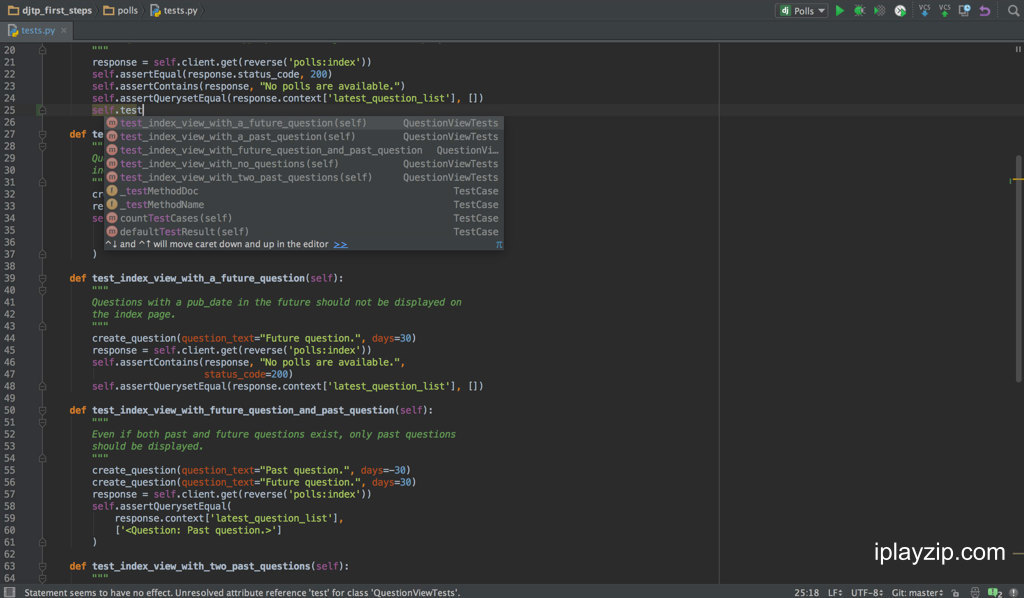Open the UTF-8 encoding selector

867,593
